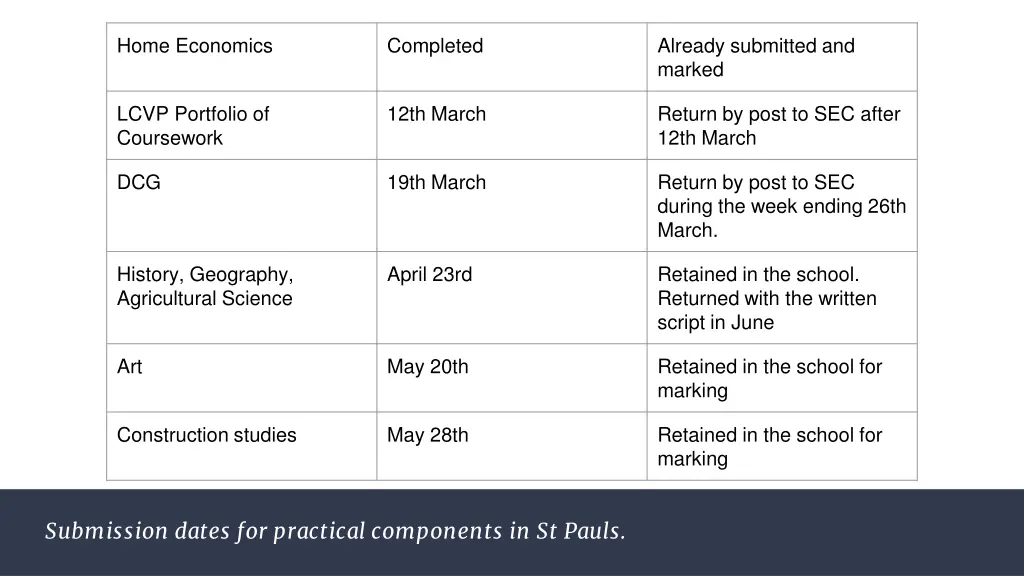
Task: Select the Art subject cell
Action: click(x=242, y=378)
